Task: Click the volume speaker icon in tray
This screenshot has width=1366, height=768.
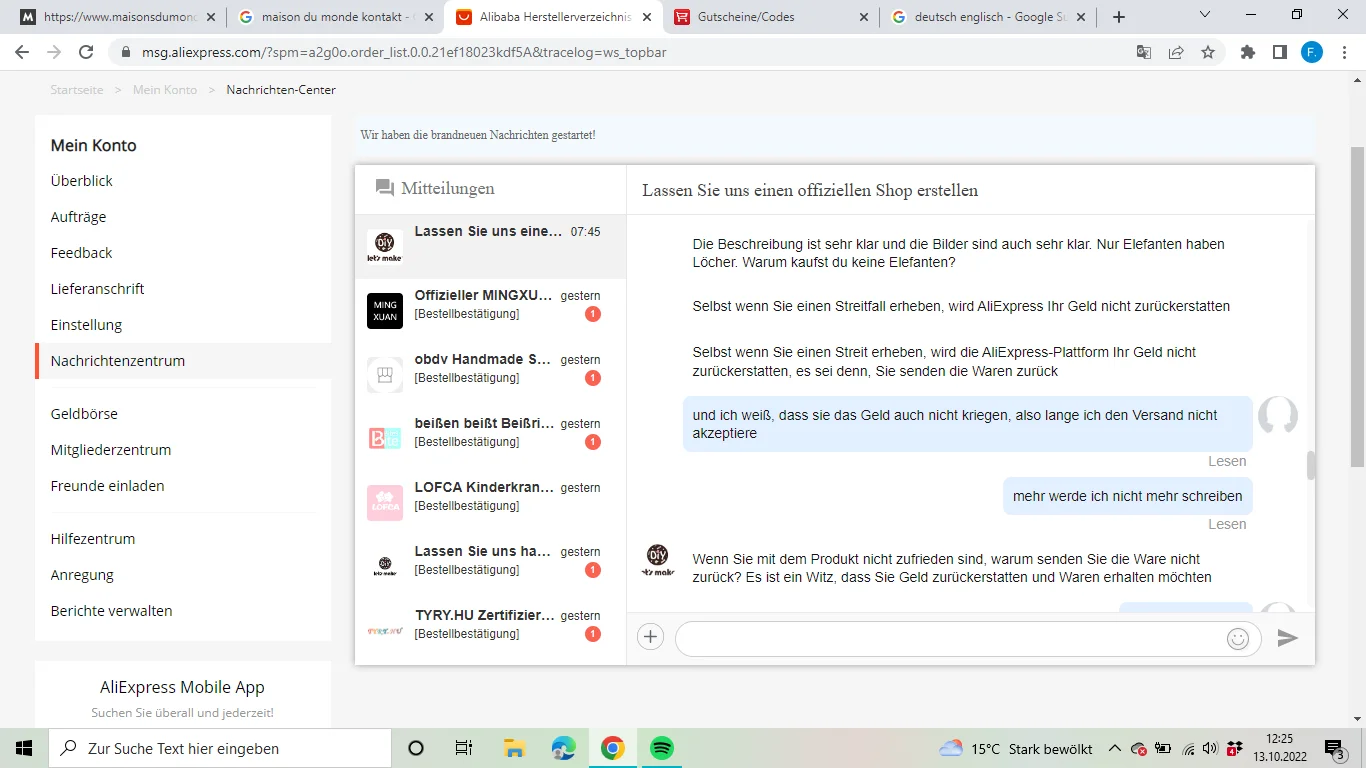Action: 1210,748
